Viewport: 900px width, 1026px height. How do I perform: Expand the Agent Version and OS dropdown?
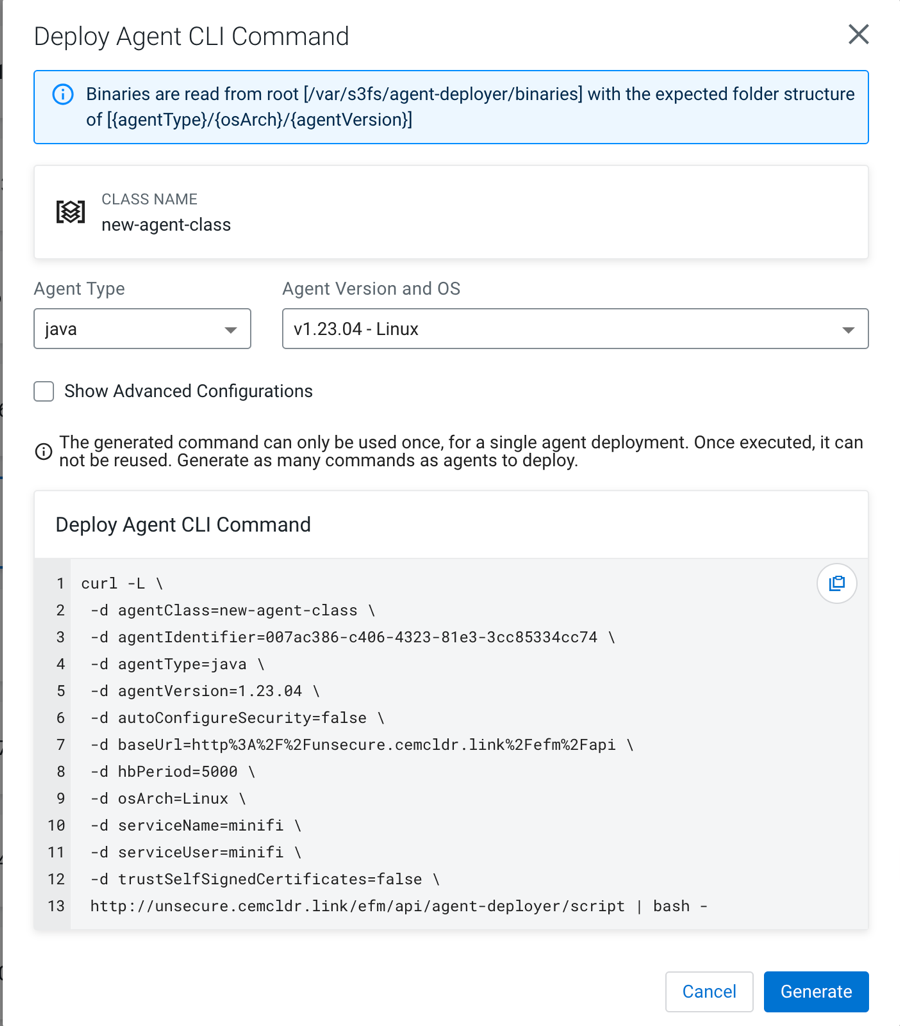pos(574,329)
